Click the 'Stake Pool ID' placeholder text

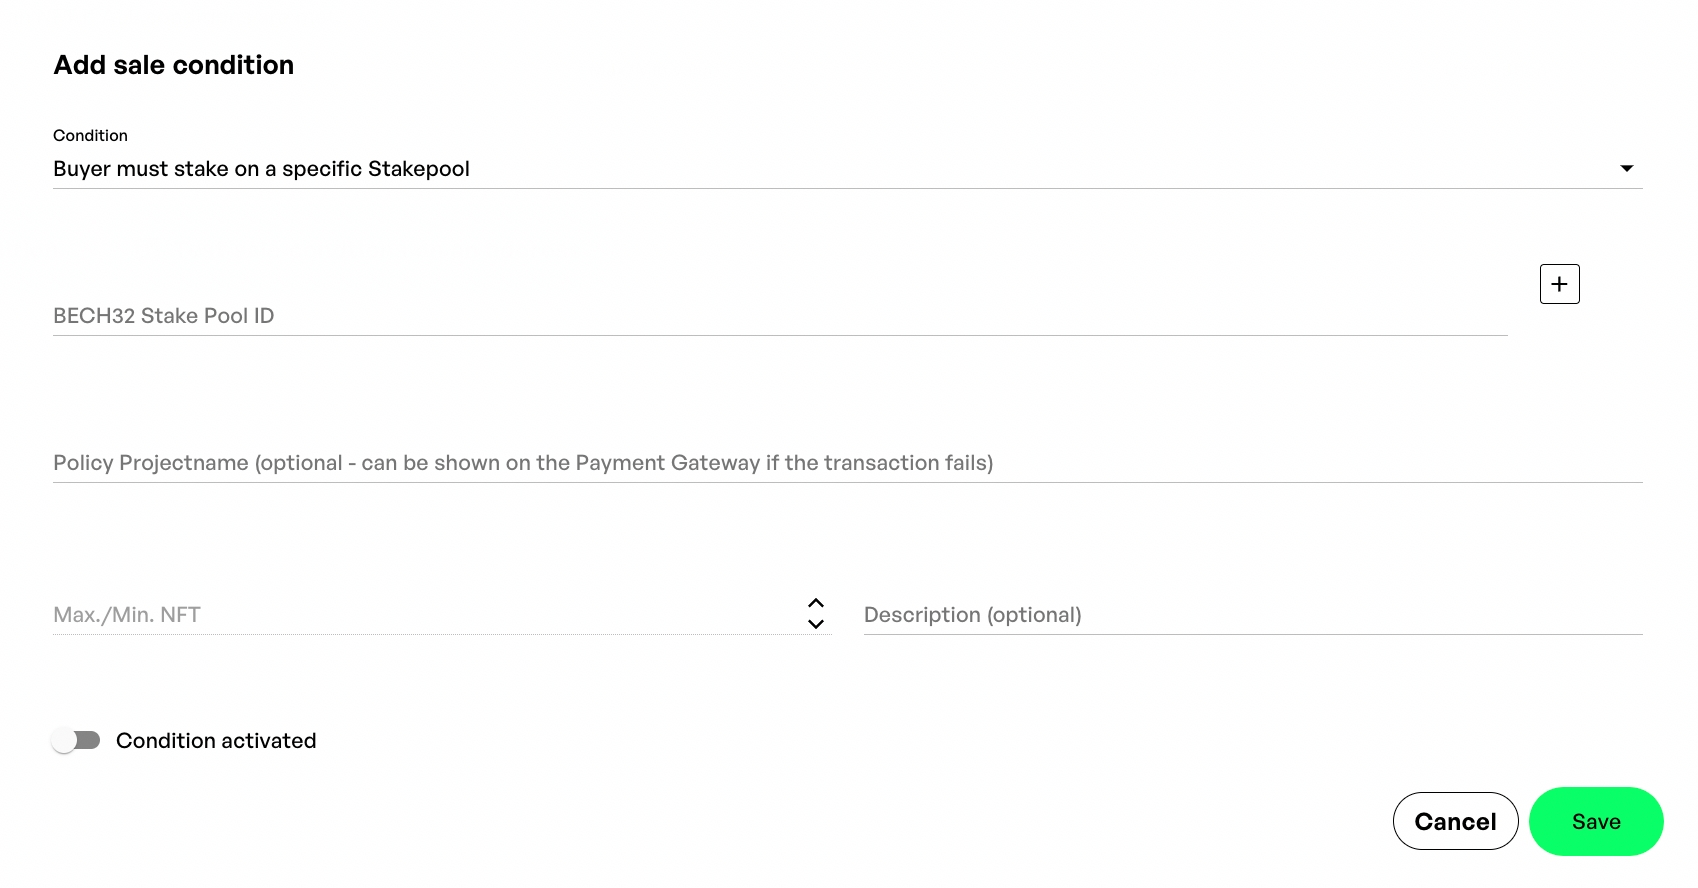pos(207,316)
